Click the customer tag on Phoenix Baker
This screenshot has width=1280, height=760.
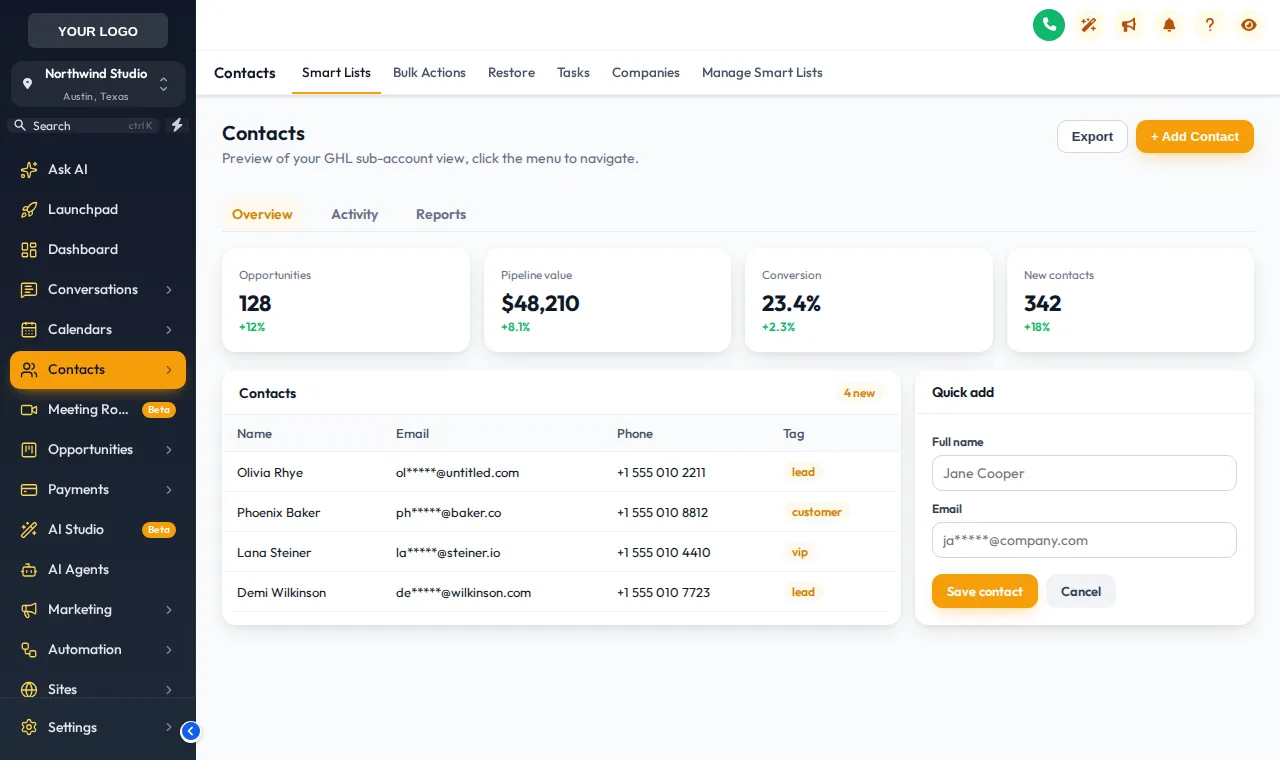pos(817,512)
